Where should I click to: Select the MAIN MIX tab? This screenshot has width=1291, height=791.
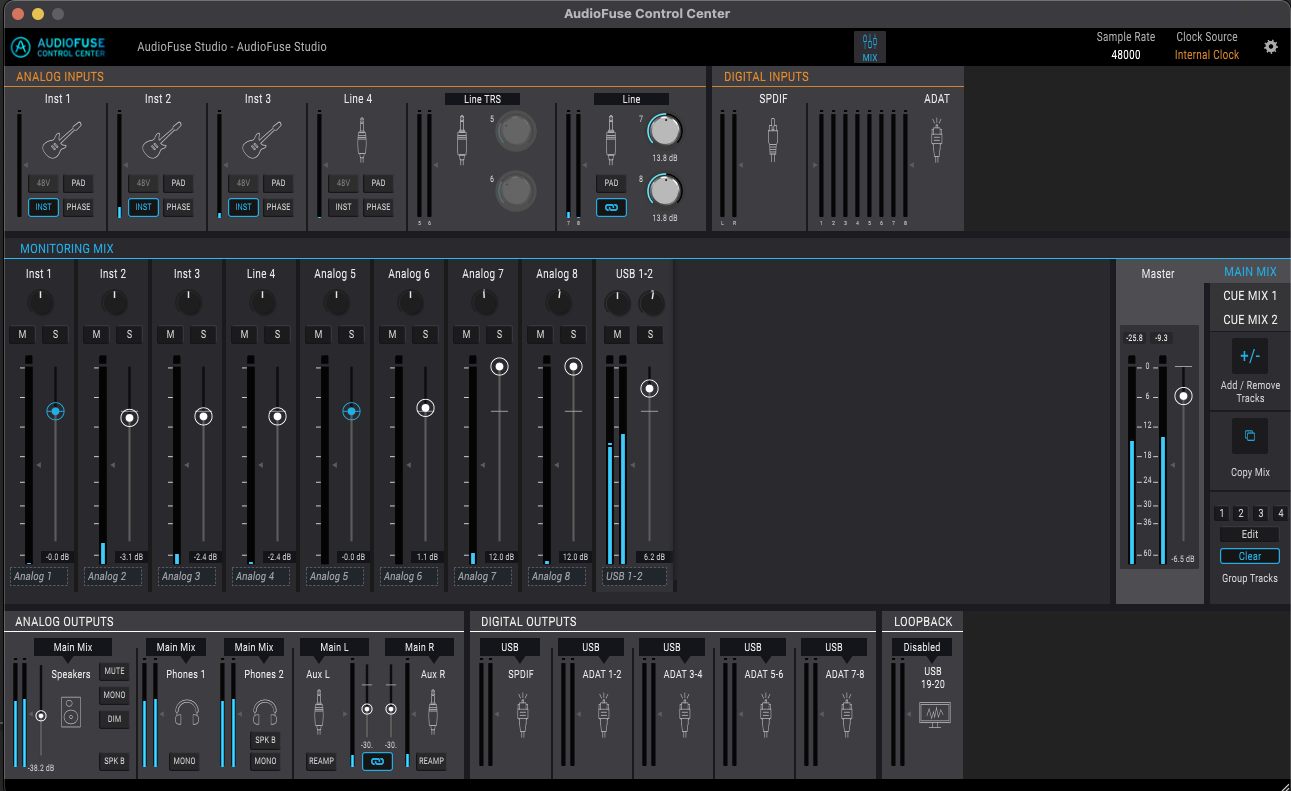click(x=1250, y=272)
